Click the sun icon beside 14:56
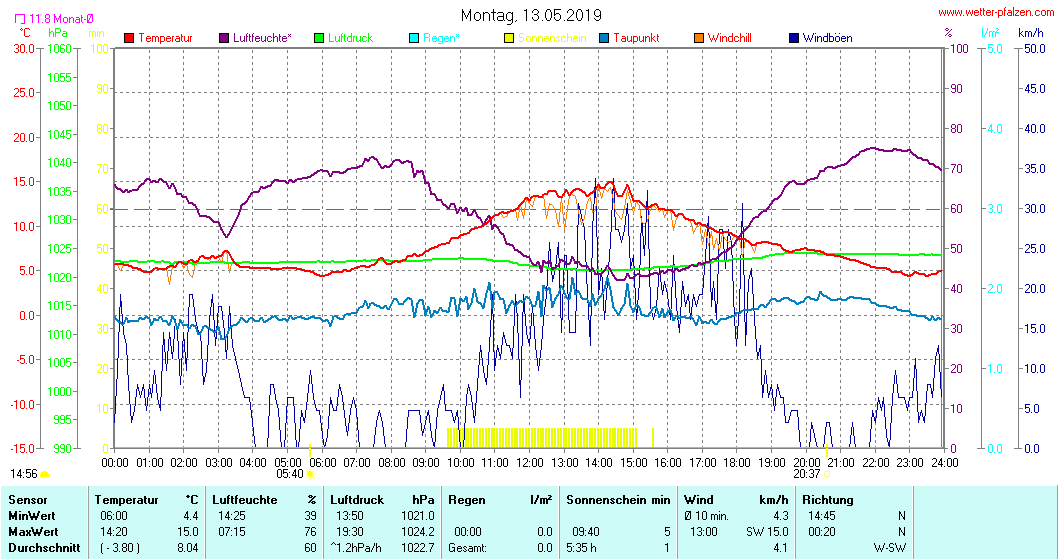Image resolution: width=1058 pixels, height=559 pixels. click(45, 474)
